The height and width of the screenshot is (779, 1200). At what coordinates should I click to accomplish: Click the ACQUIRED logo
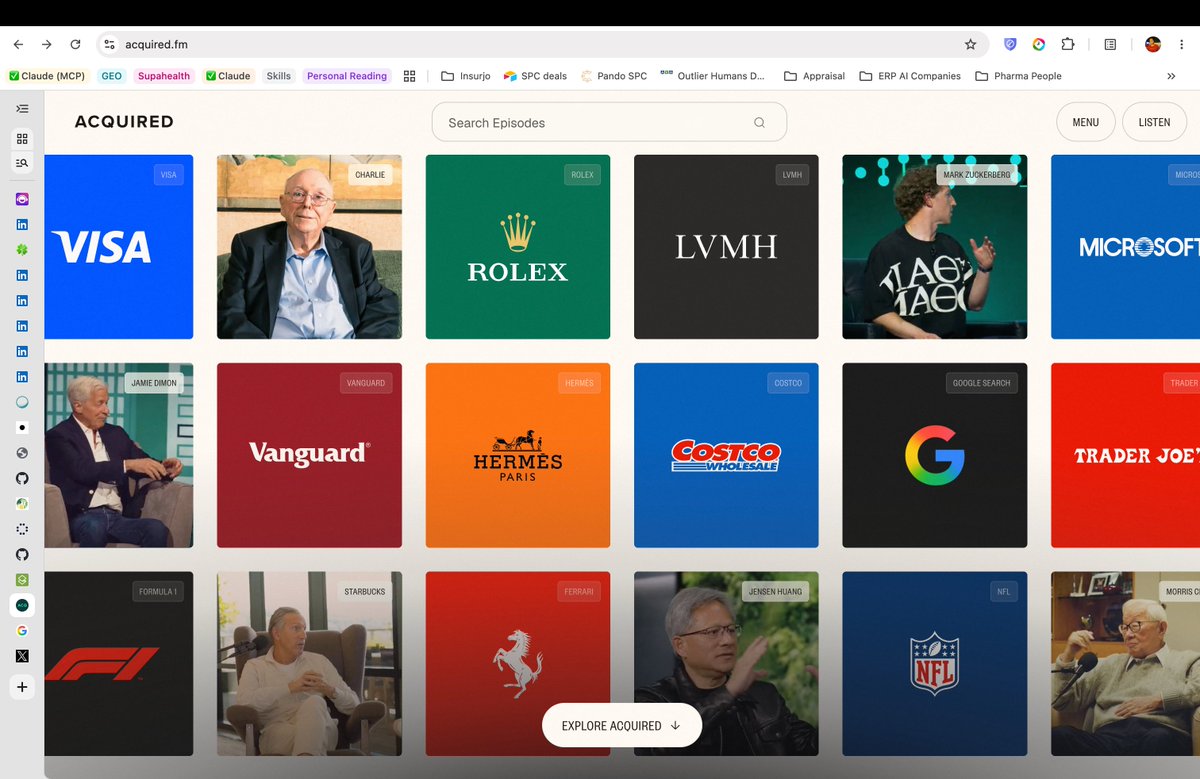124,122
